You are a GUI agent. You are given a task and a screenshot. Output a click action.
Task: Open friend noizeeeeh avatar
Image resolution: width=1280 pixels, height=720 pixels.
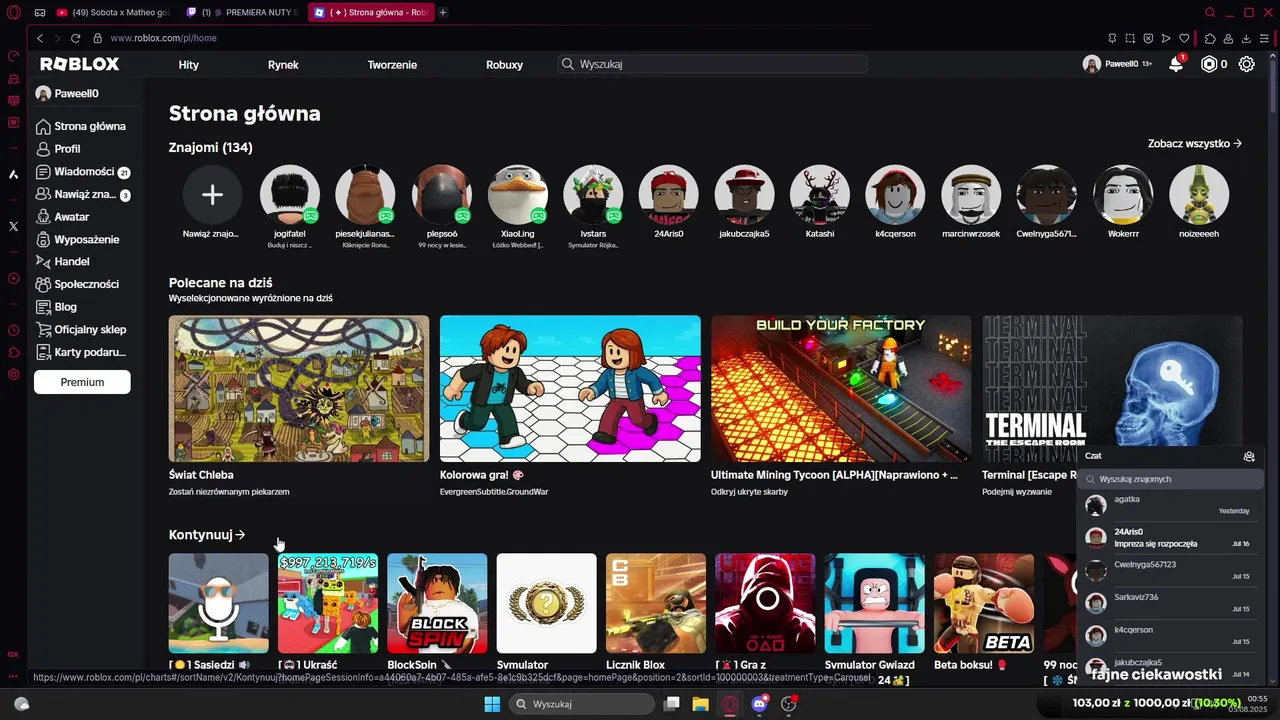coord(1199,195)
